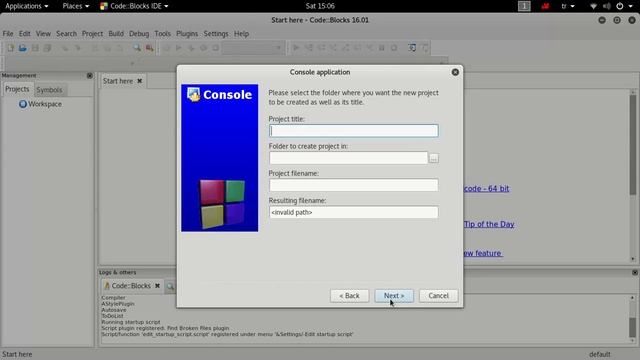Click the Project title input field
Screen dimensions: 640x360
353,131
